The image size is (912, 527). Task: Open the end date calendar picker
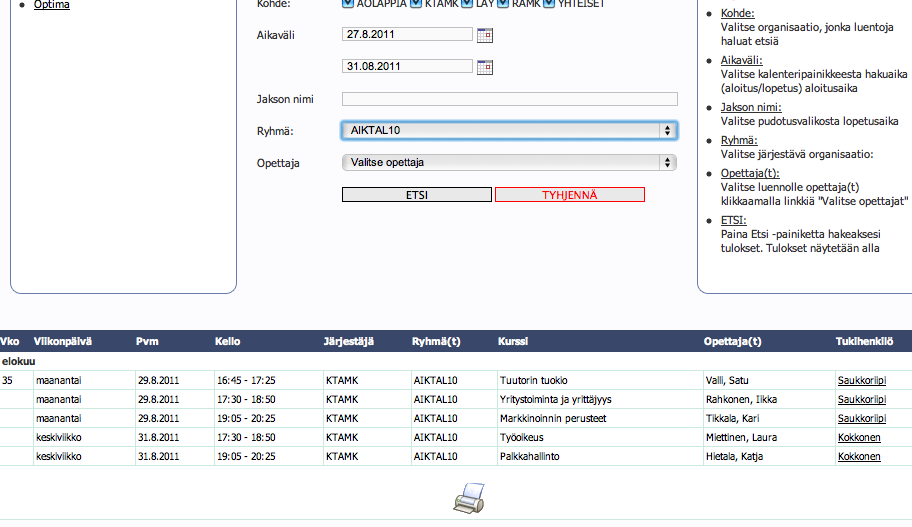tap(485, 68)
